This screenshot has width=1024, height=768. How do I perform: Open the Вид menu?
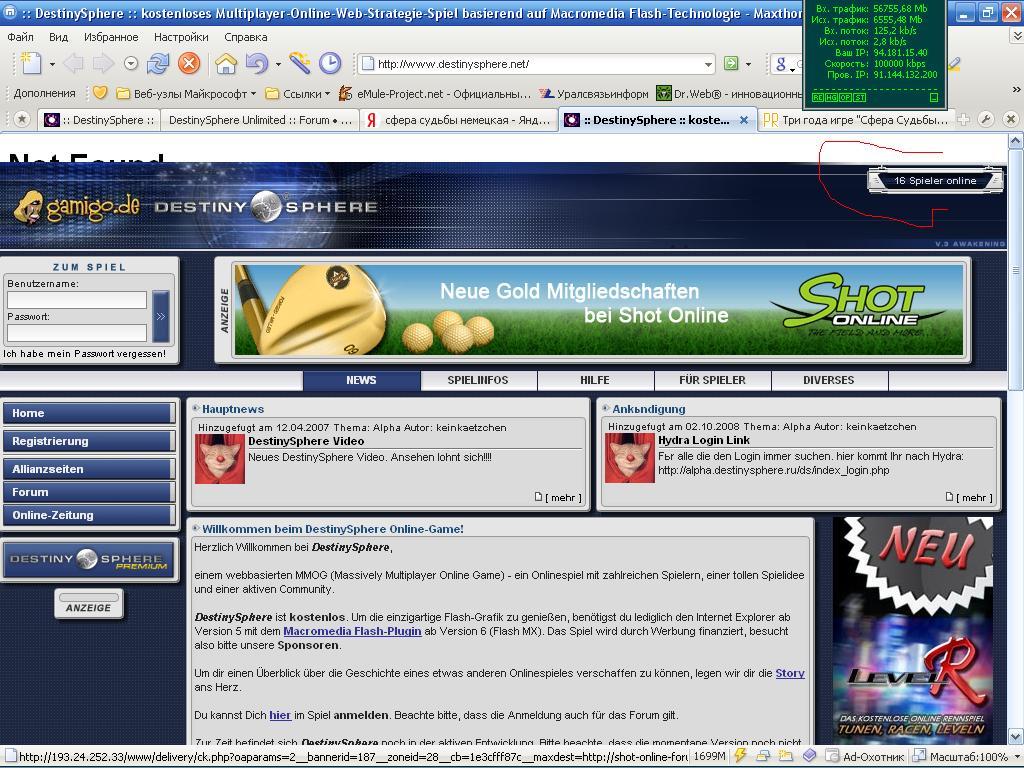tap(58, 37)
